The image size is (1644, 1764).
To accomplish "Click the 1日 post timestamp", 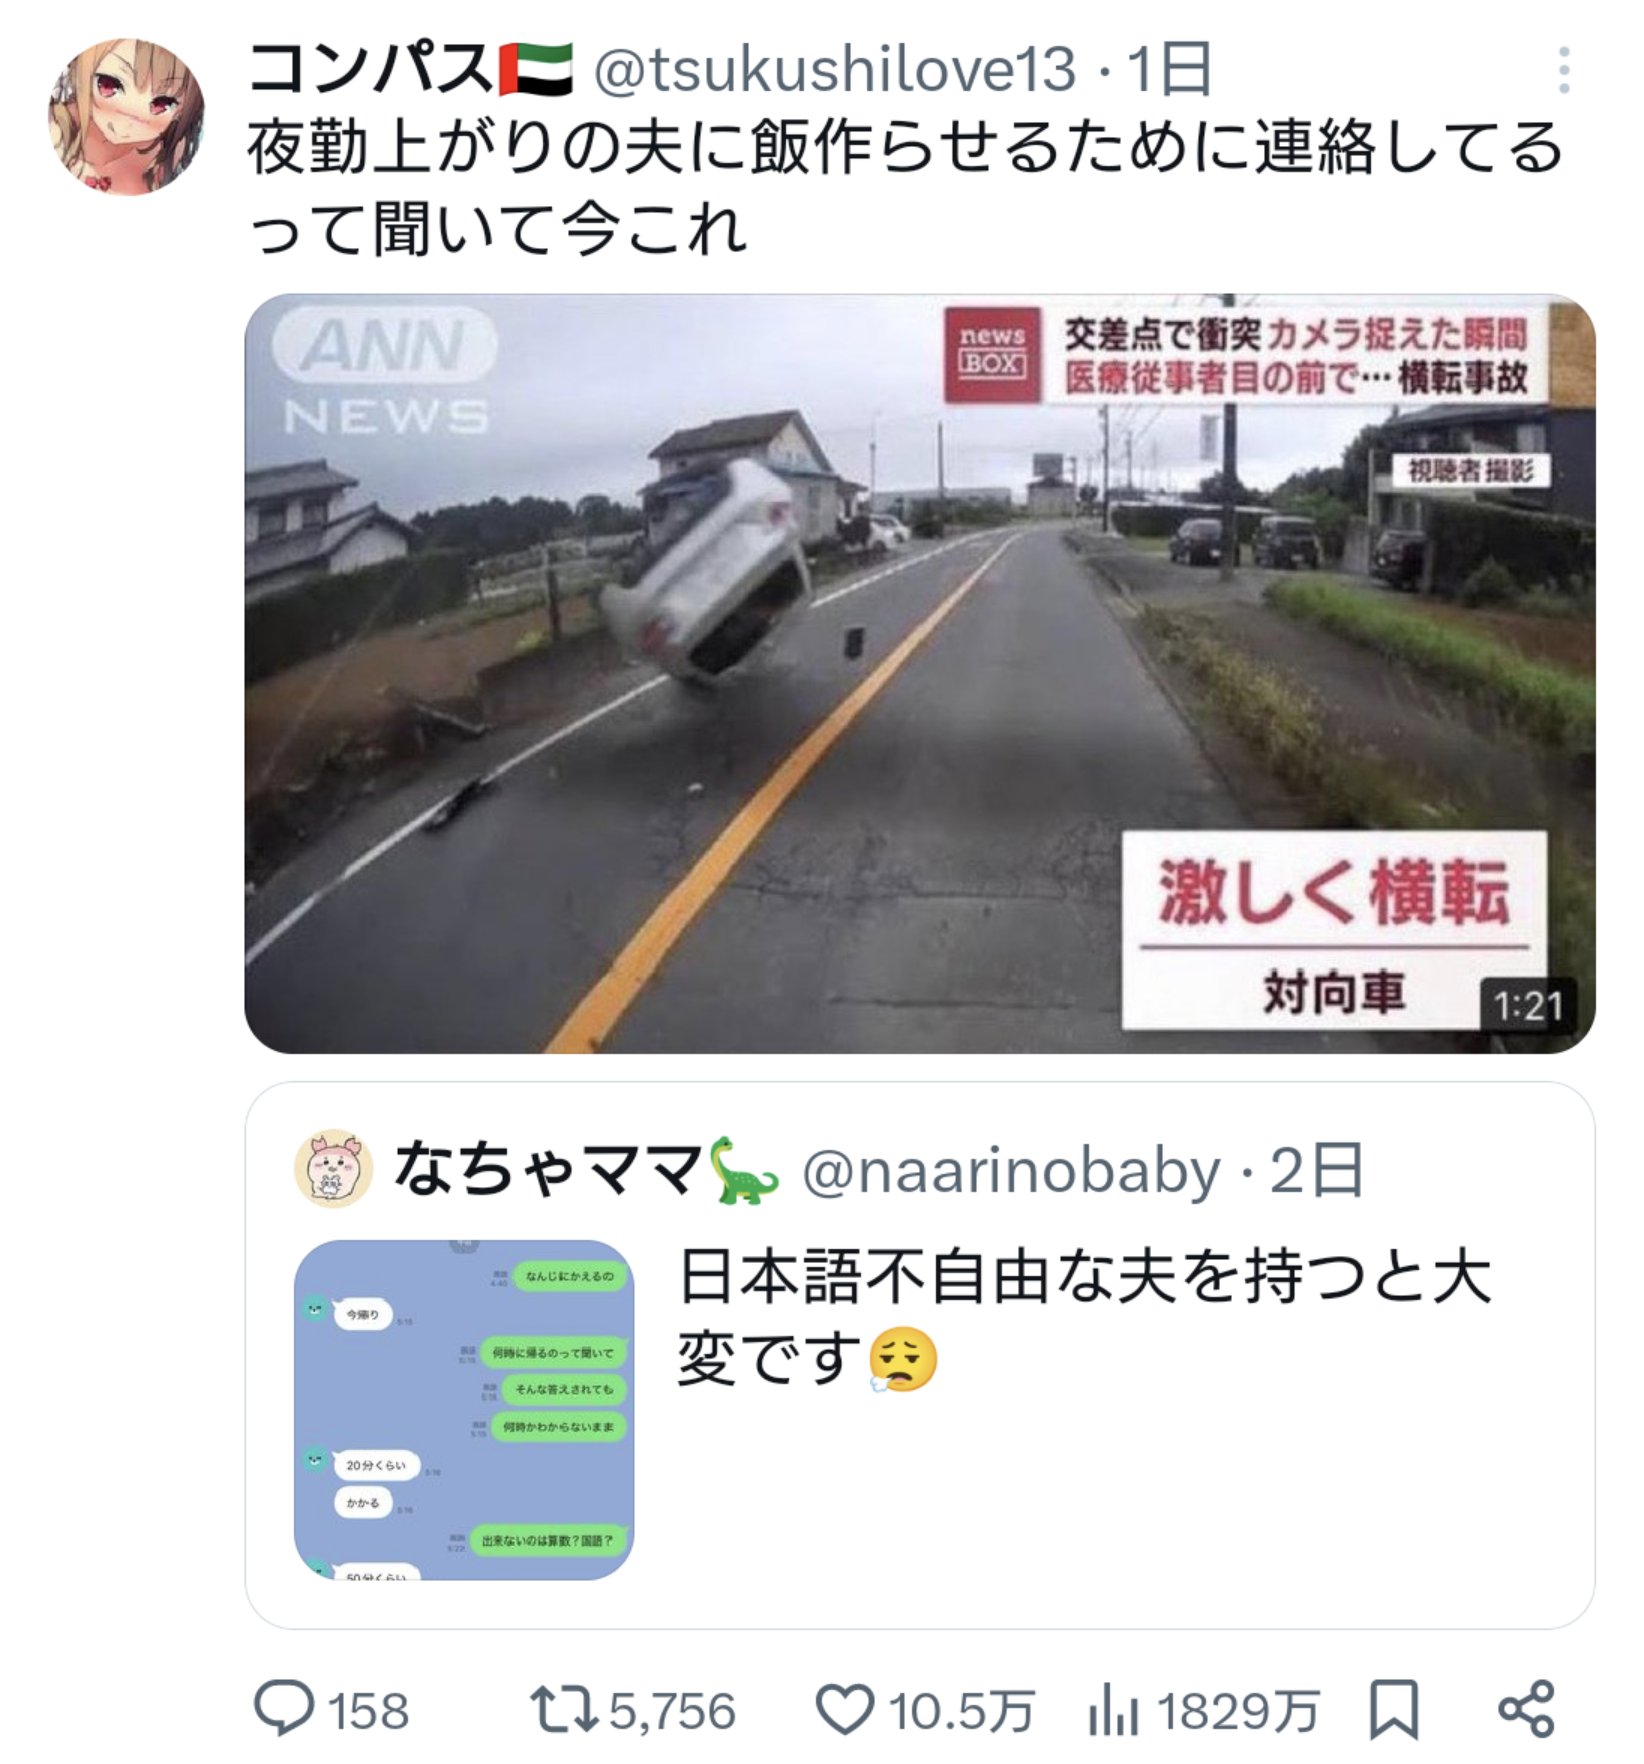I will pyautogui.click(x=1169, y=70).
